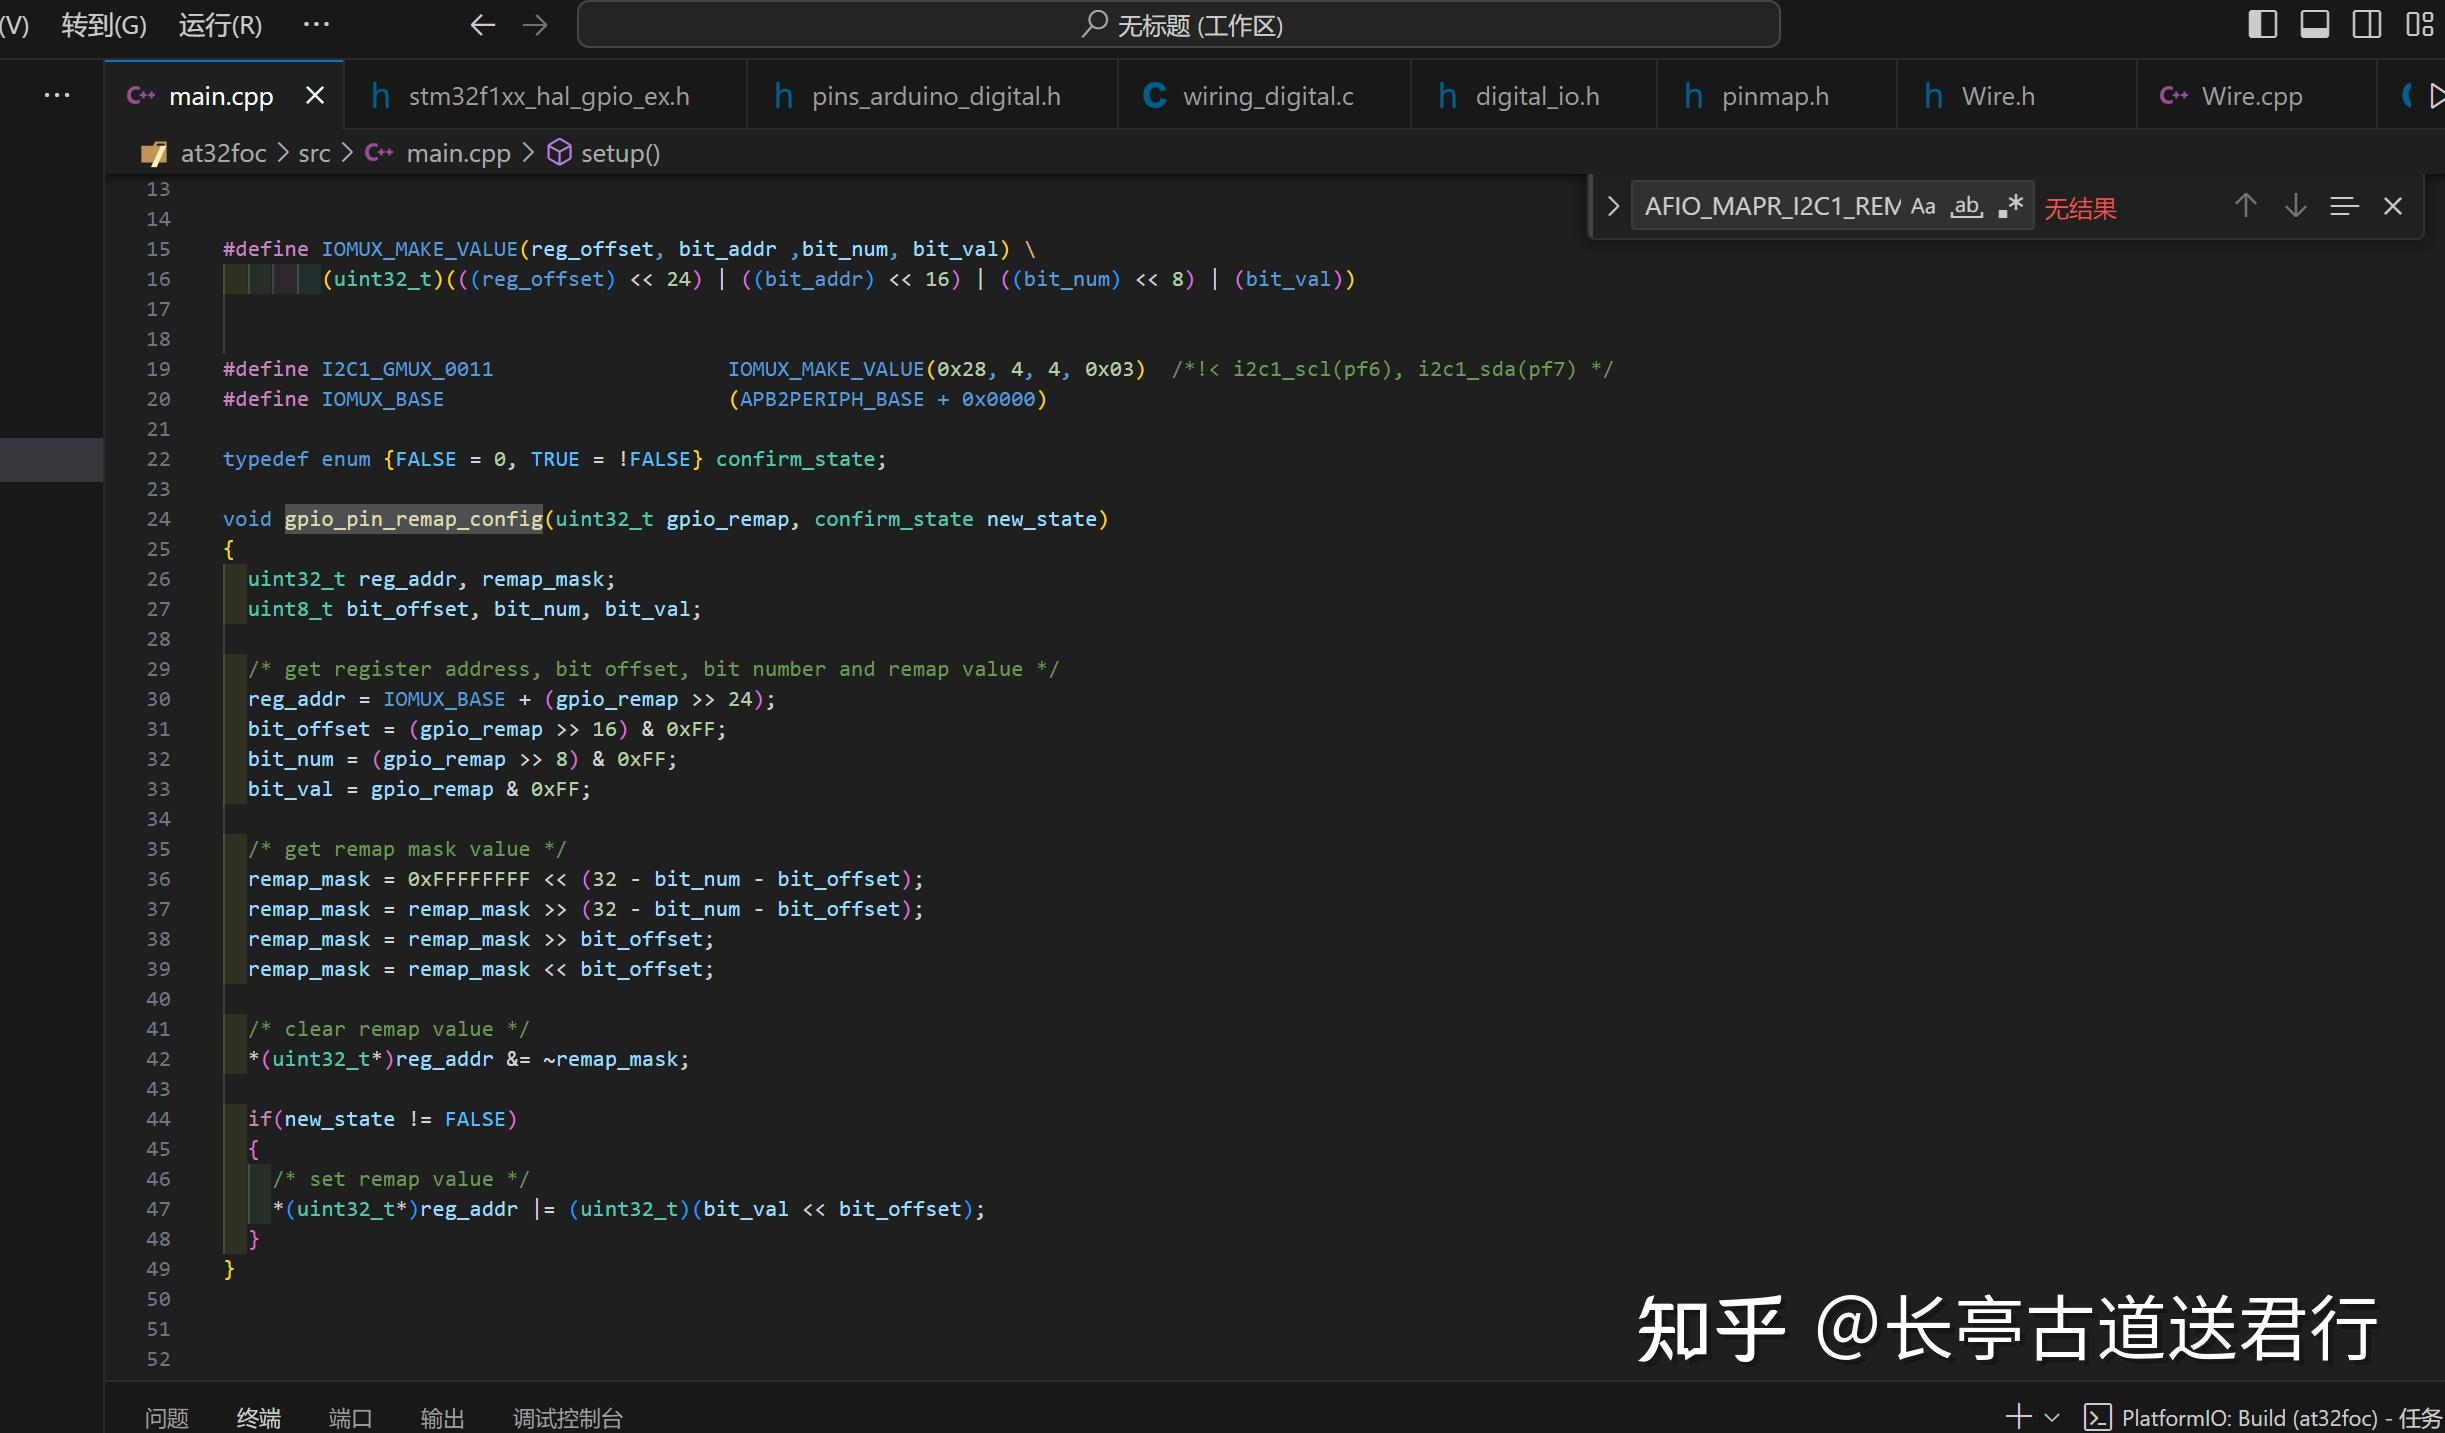Viewport: 2445px width, 1433px height.
Task: Open the overflow menu in the menu bar
Action: 316,25
